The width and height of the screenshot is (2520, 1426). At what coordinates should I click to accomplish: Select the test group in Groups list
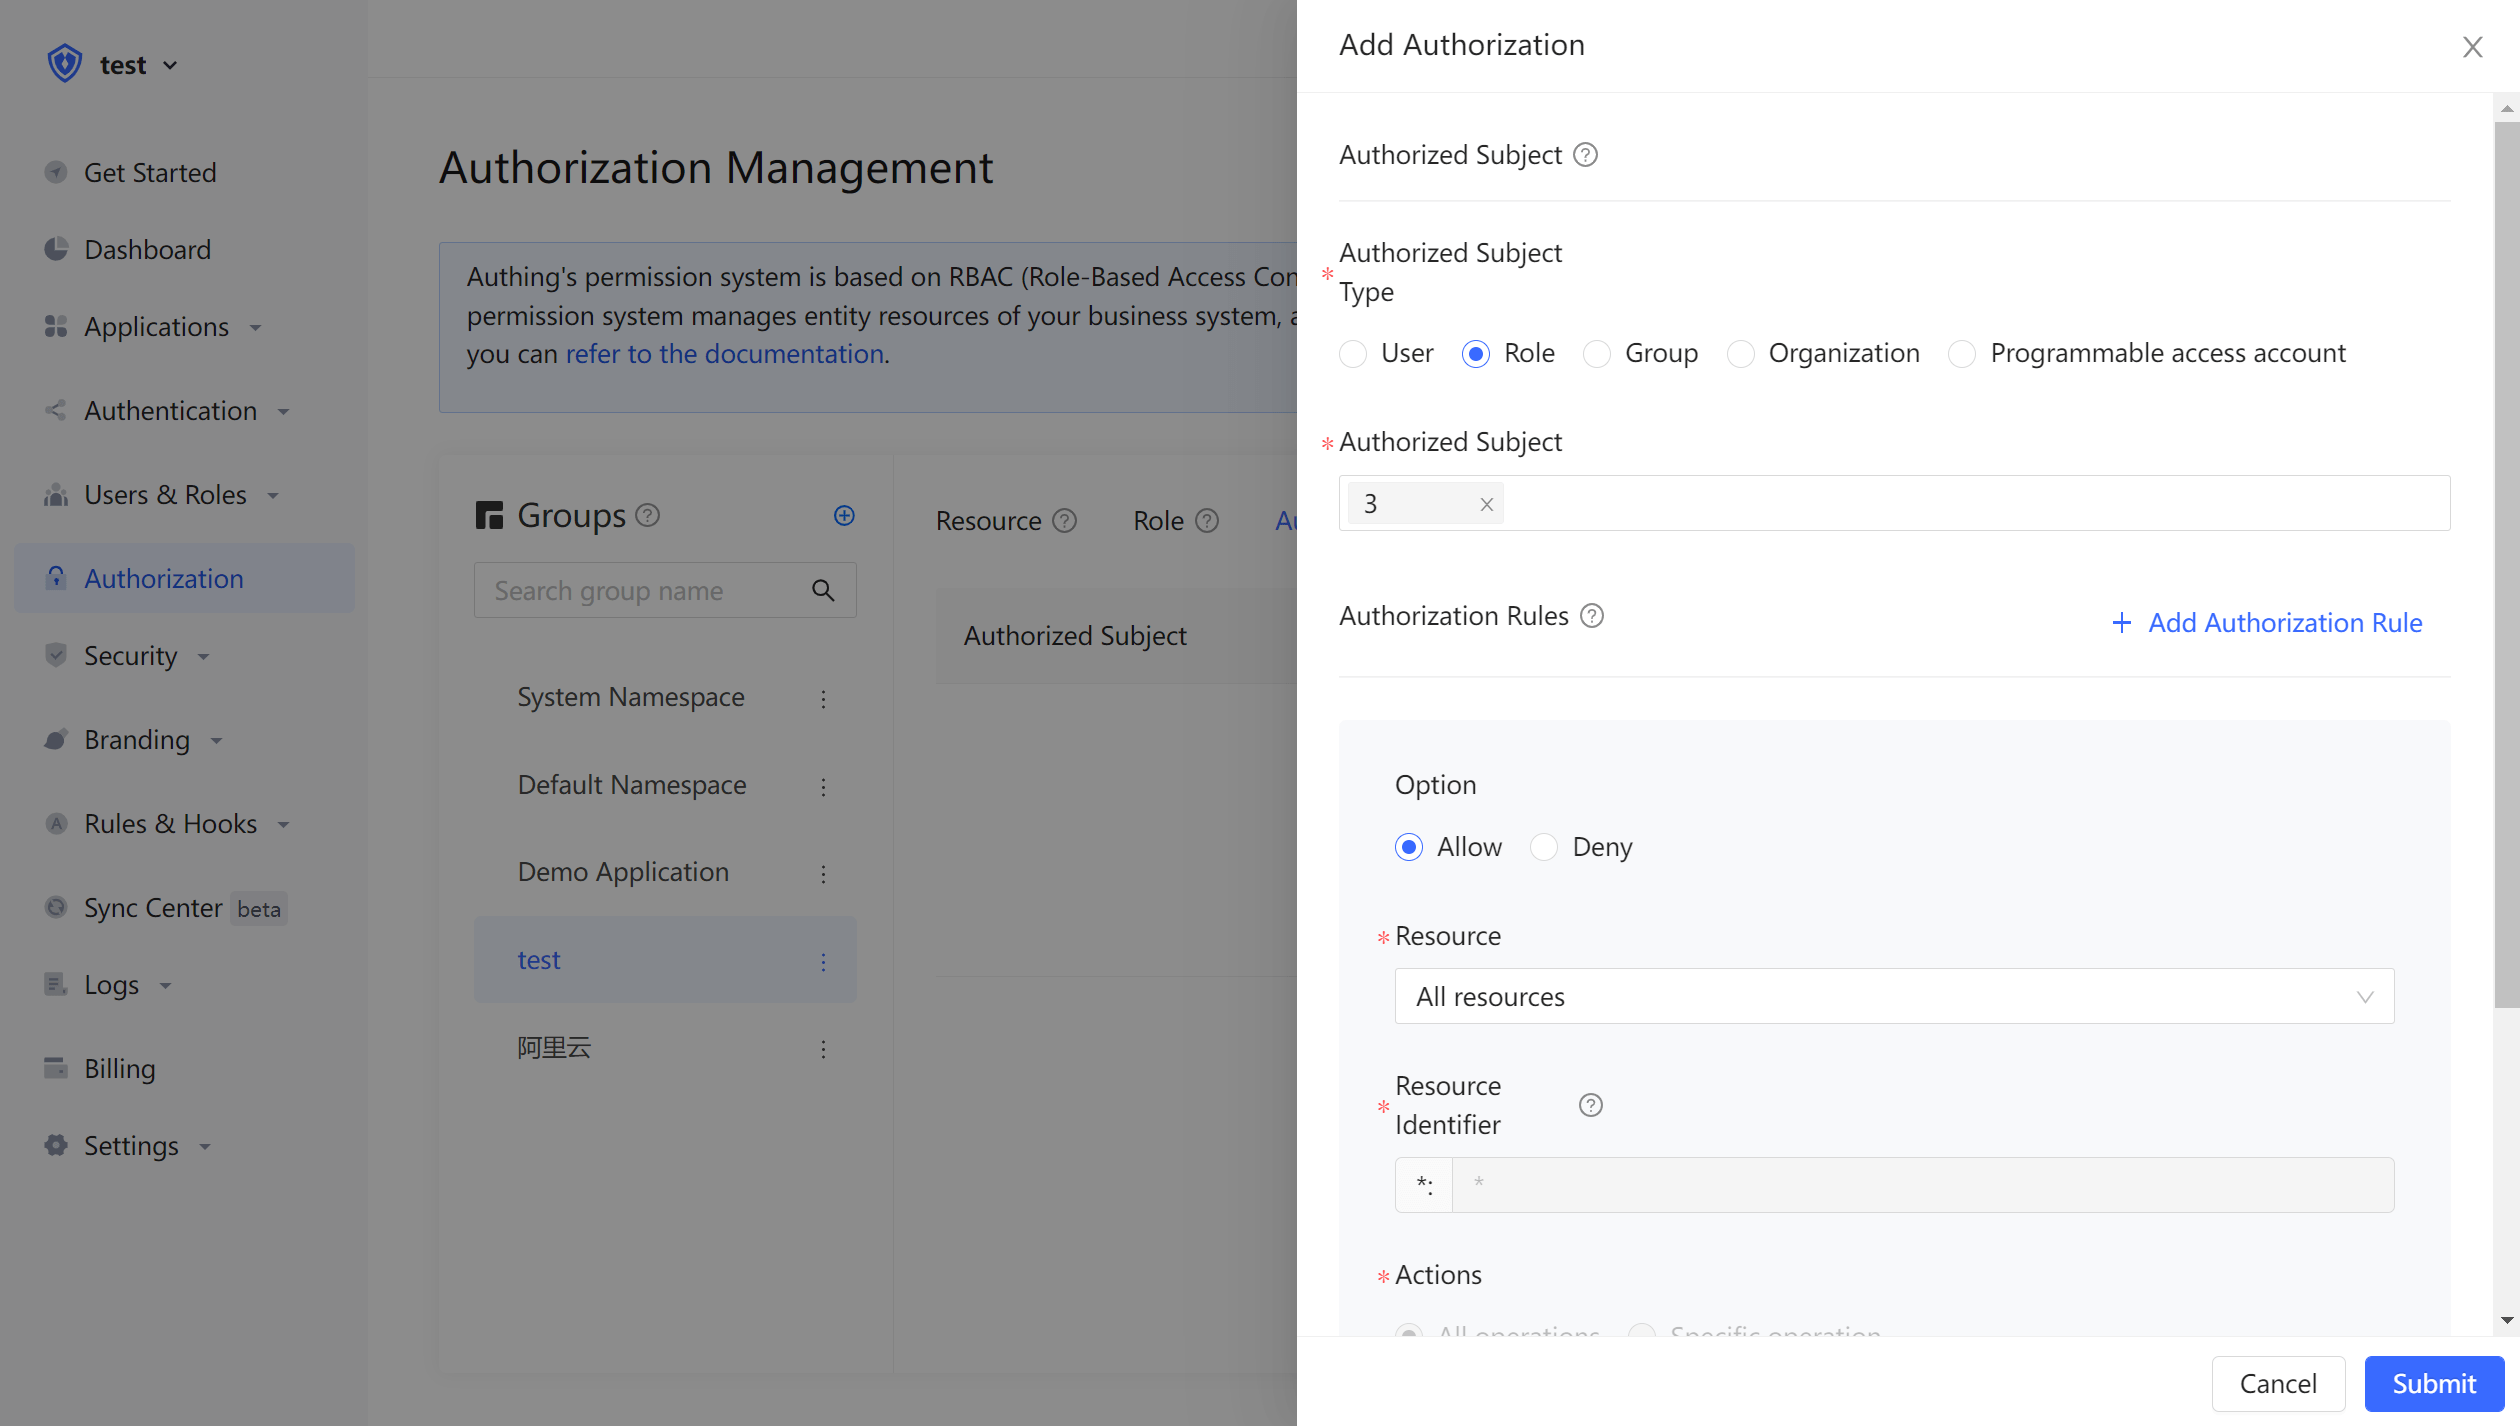[x=539, y=959]
